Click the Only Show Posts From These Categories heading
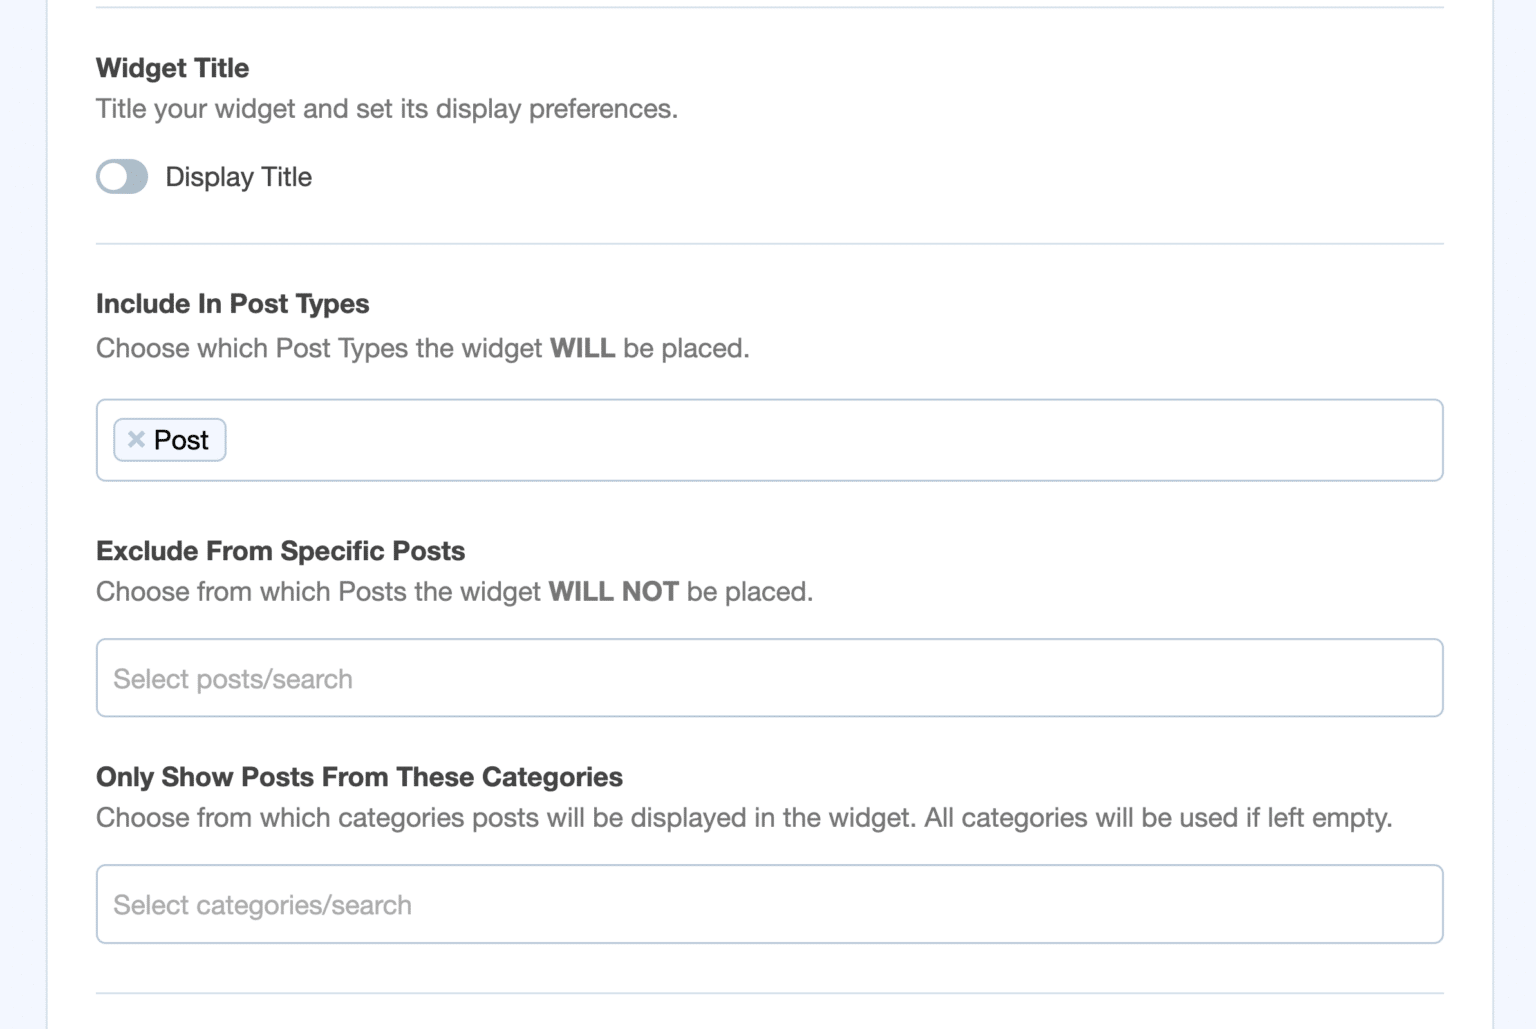 point(359,777)
